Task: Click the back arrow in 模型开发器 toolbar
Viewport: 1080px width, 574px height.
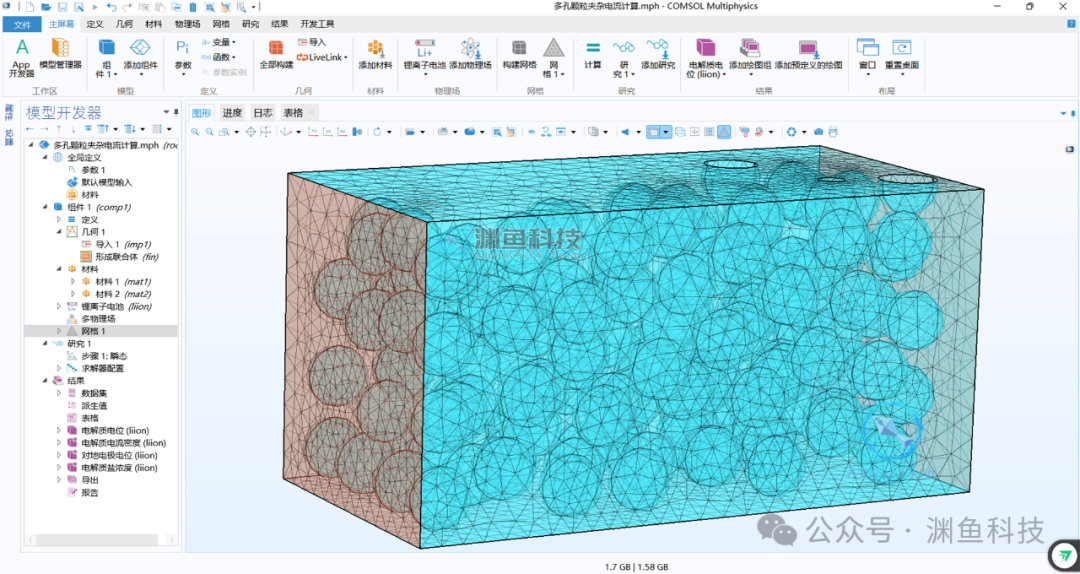Action: 29,129
